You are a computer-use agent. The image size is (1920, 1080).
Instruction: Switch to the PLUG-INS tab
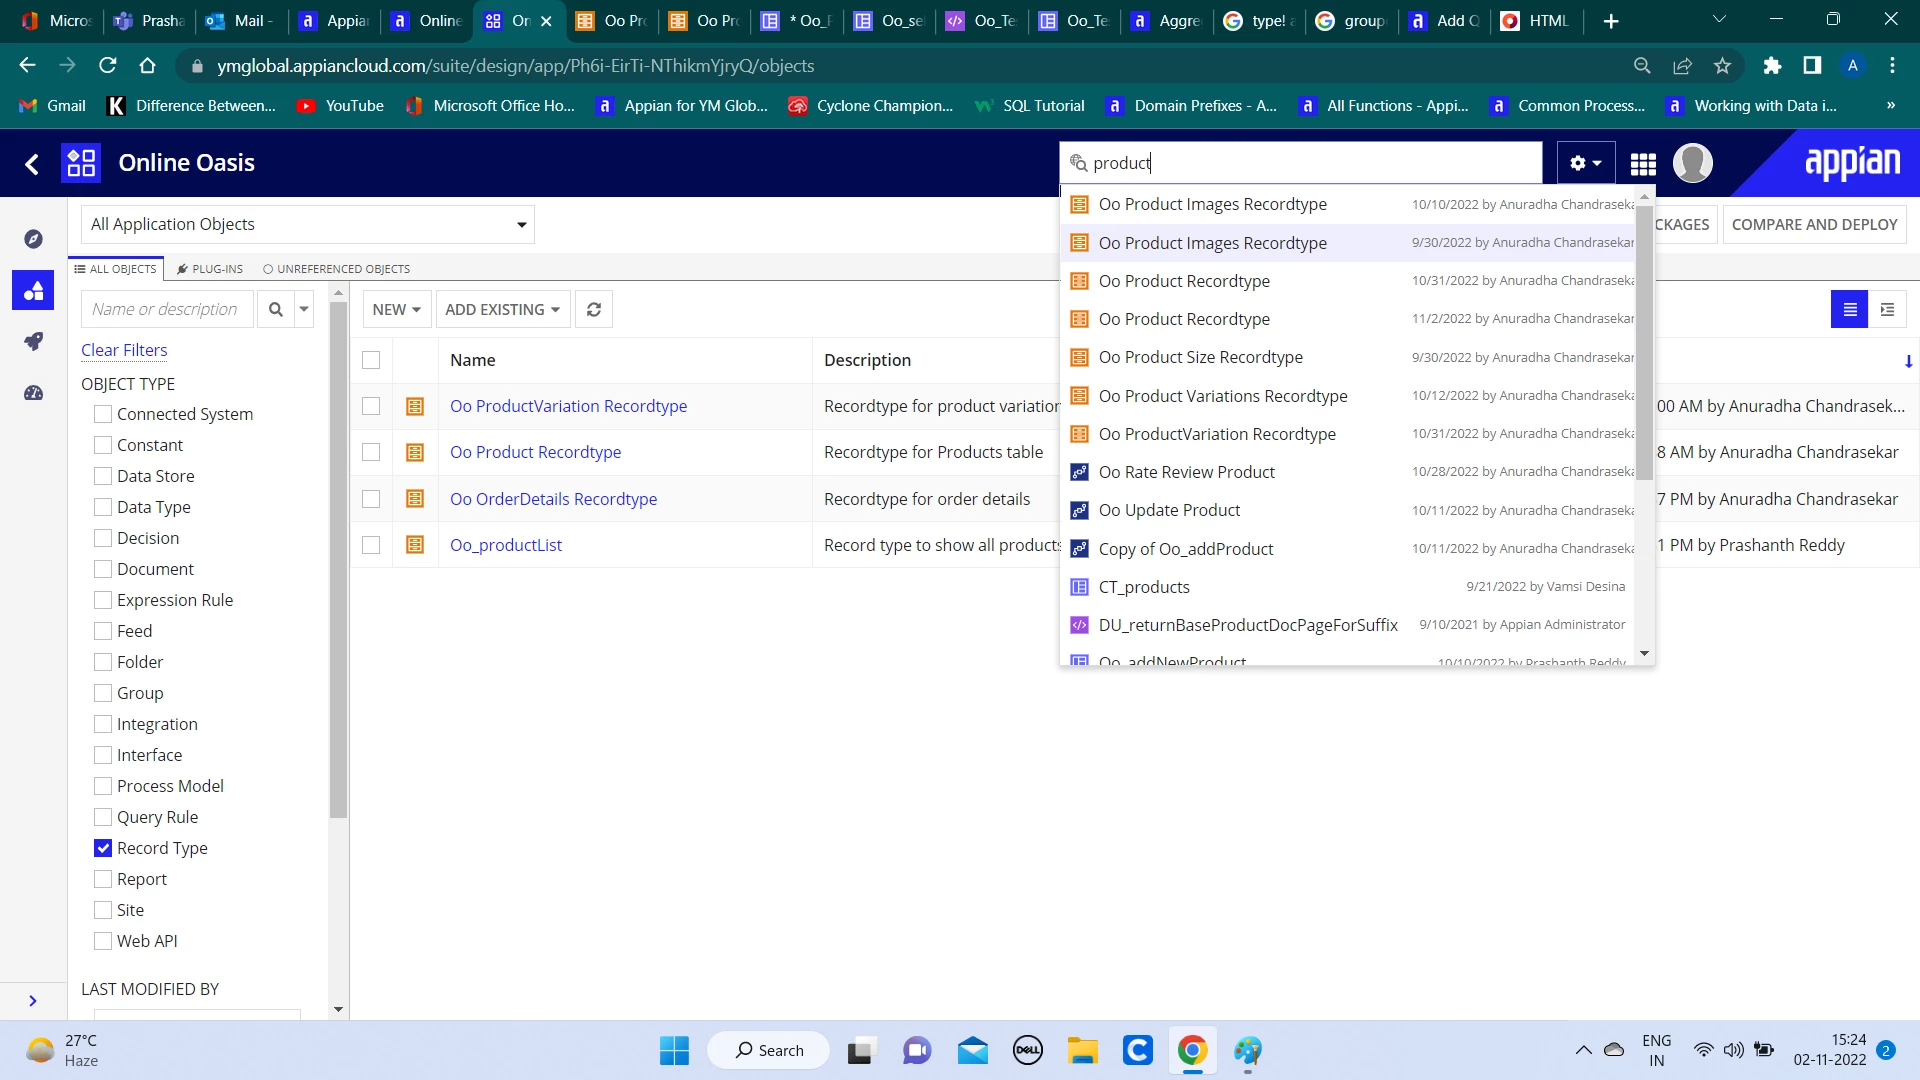[x=210, y=269]
